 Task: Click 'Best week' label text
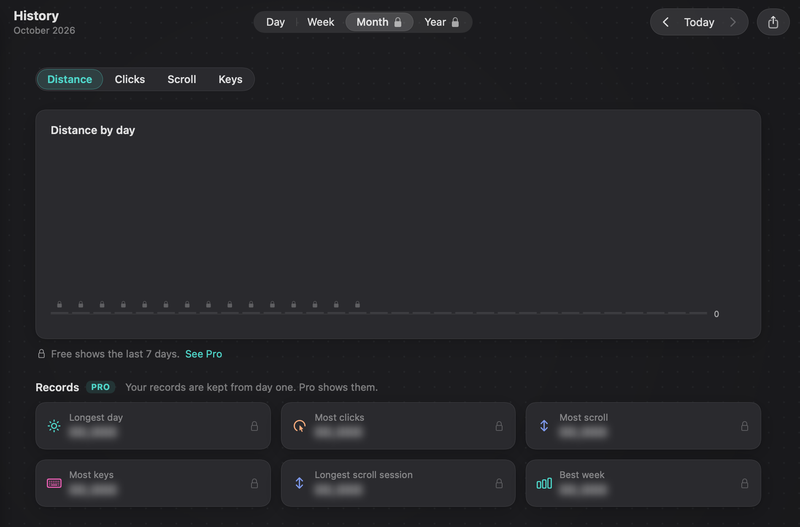pos(582,474)
